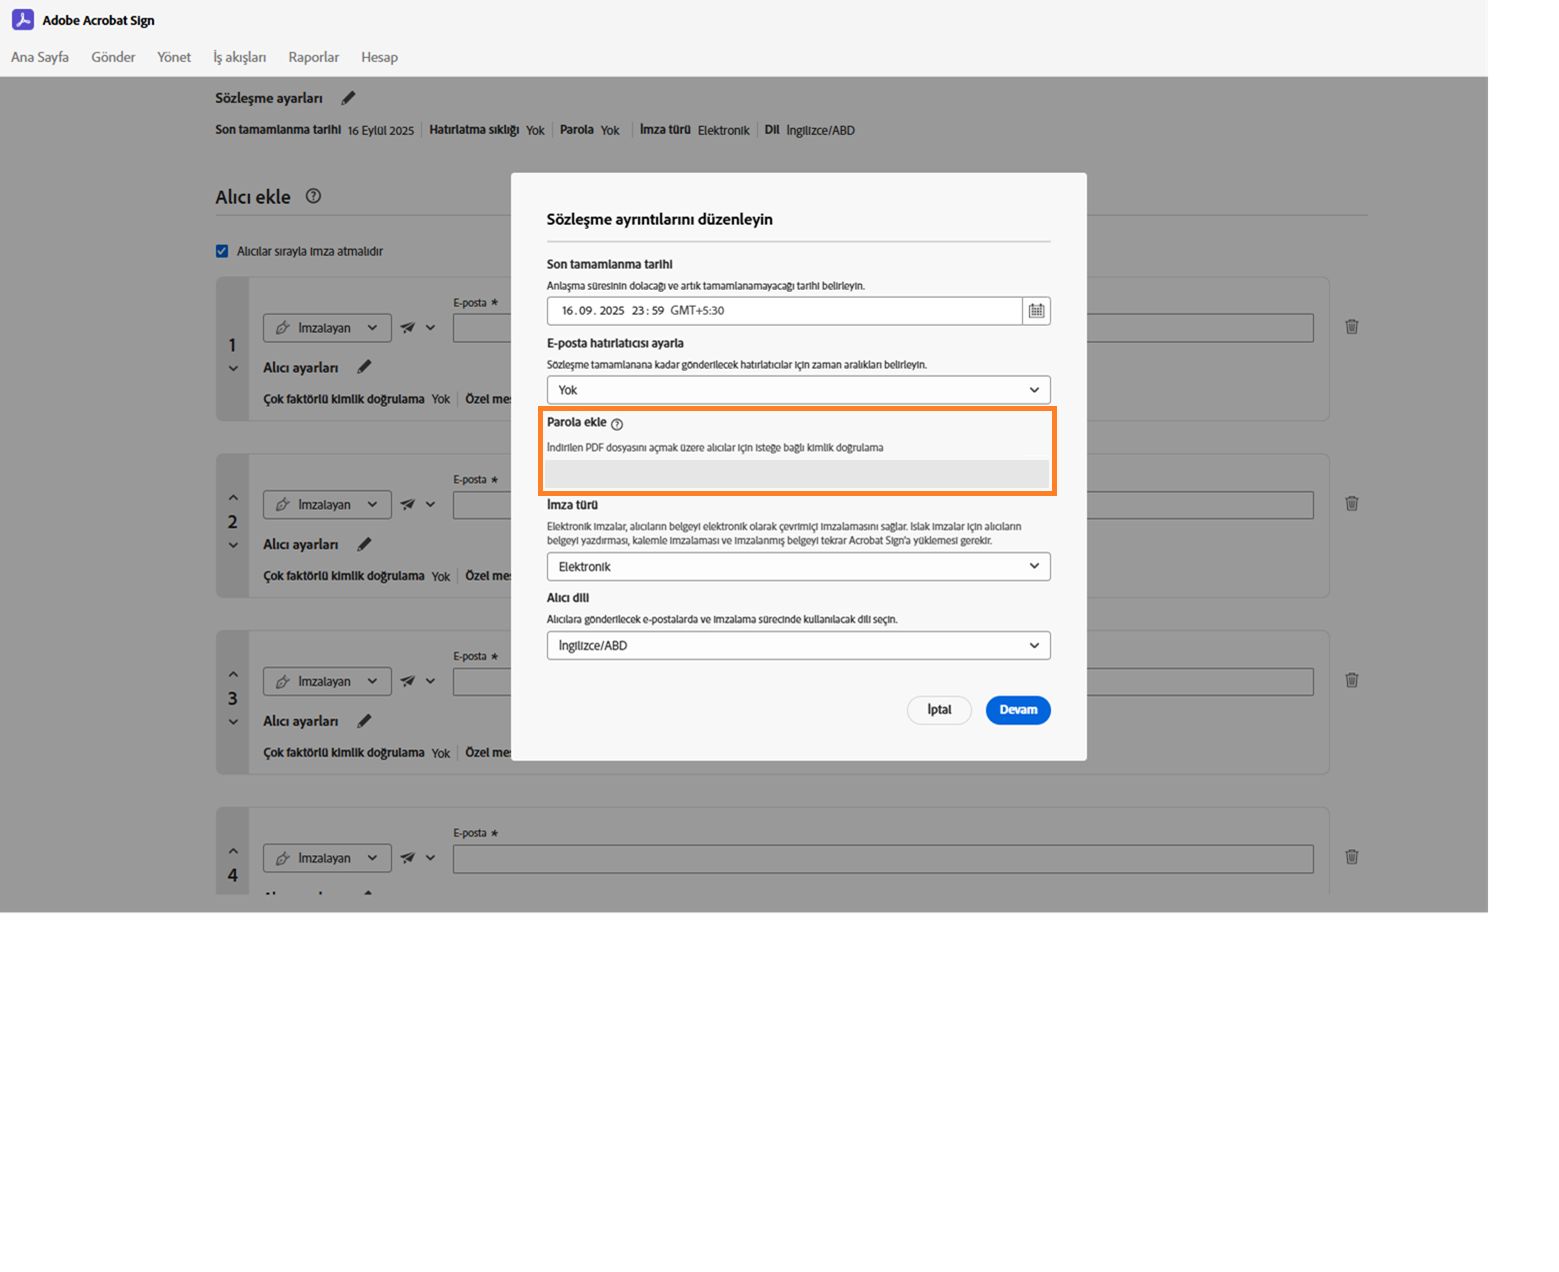Delete recipient 1 with the trash icon
Viewport: 1559px width, 1272px height.
point(1351,327)
